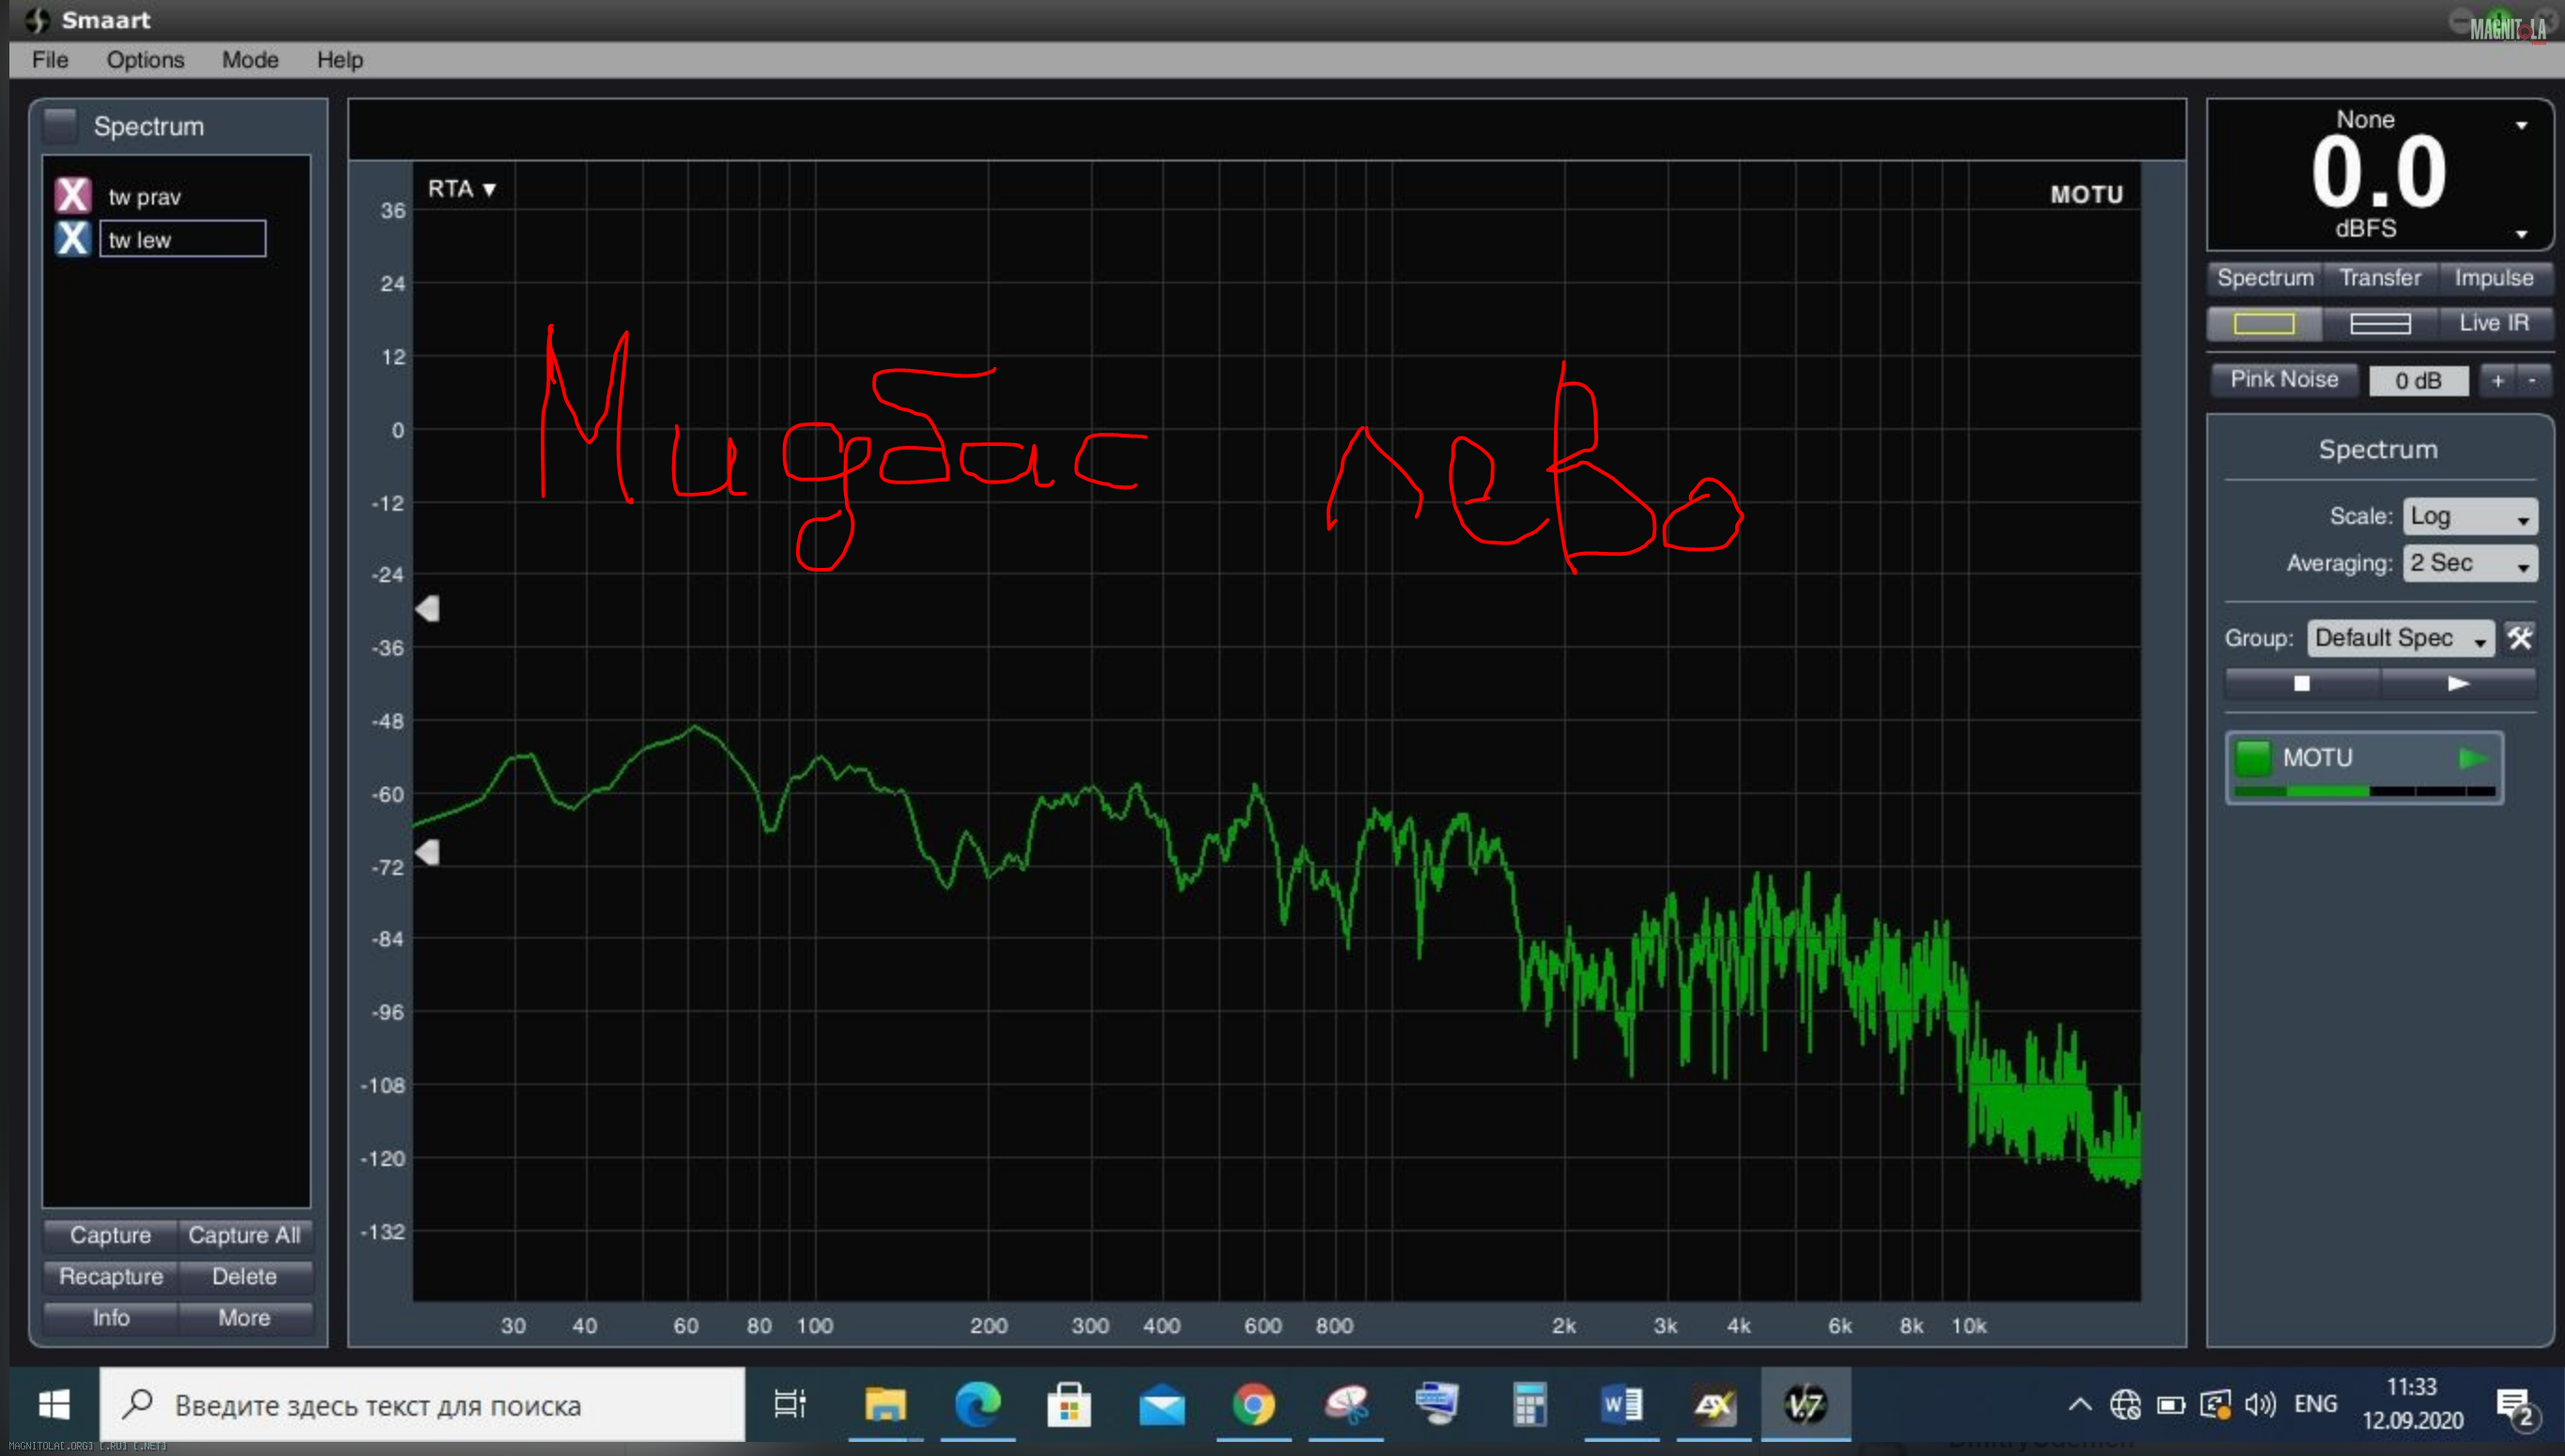This screenshot has width=2565, height=1456.
Task: Open Google Chrome from the taskbar
Action: pos(1253,1405)
